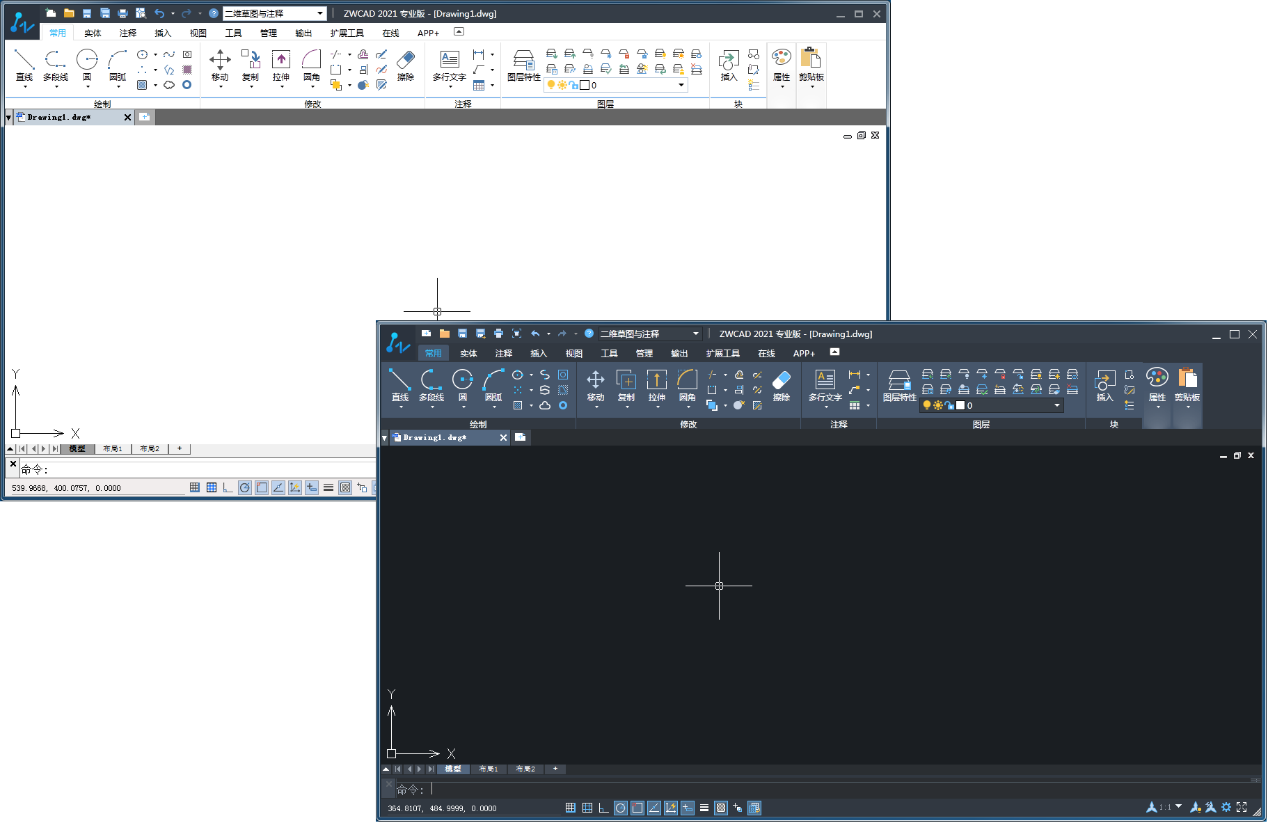Click the 扩展工具 ribbon tab

pos(724,353)
